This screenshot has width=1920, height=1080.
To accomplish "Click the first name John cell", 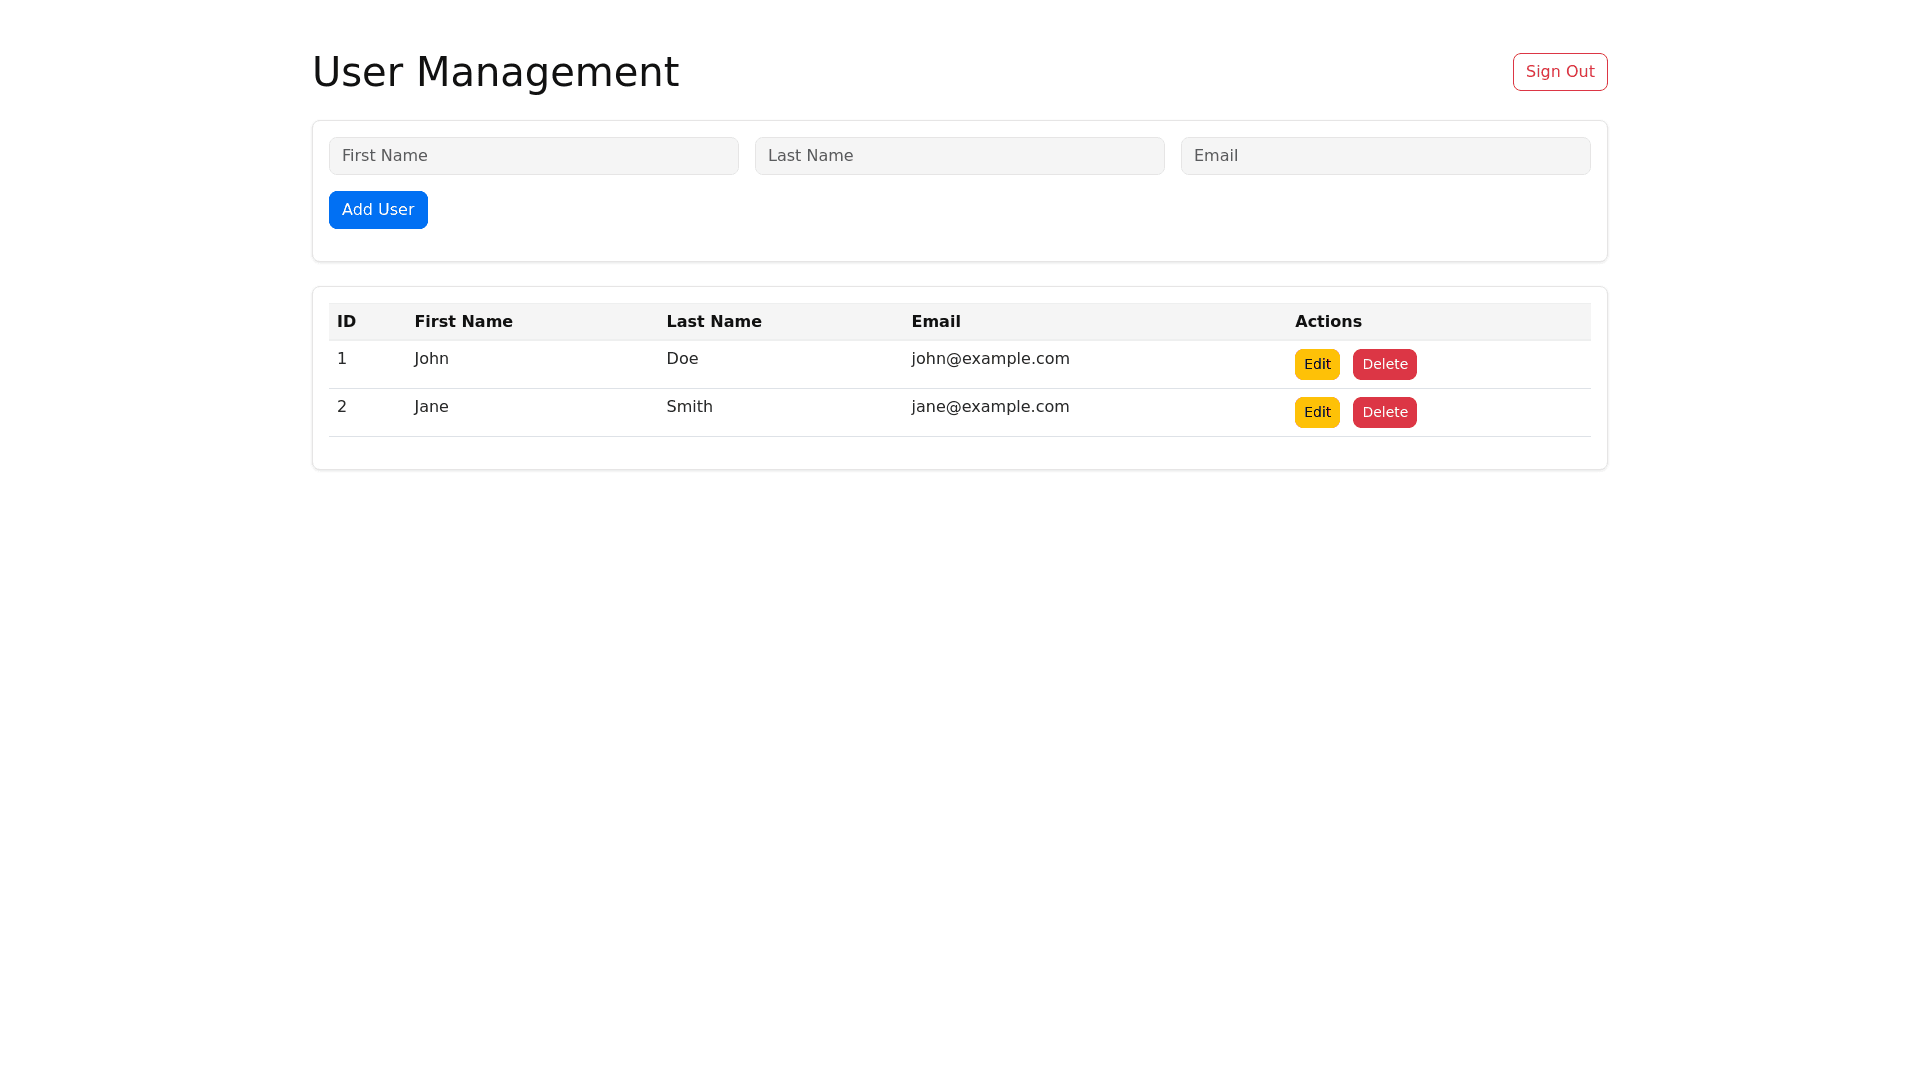I will (431, 359).
